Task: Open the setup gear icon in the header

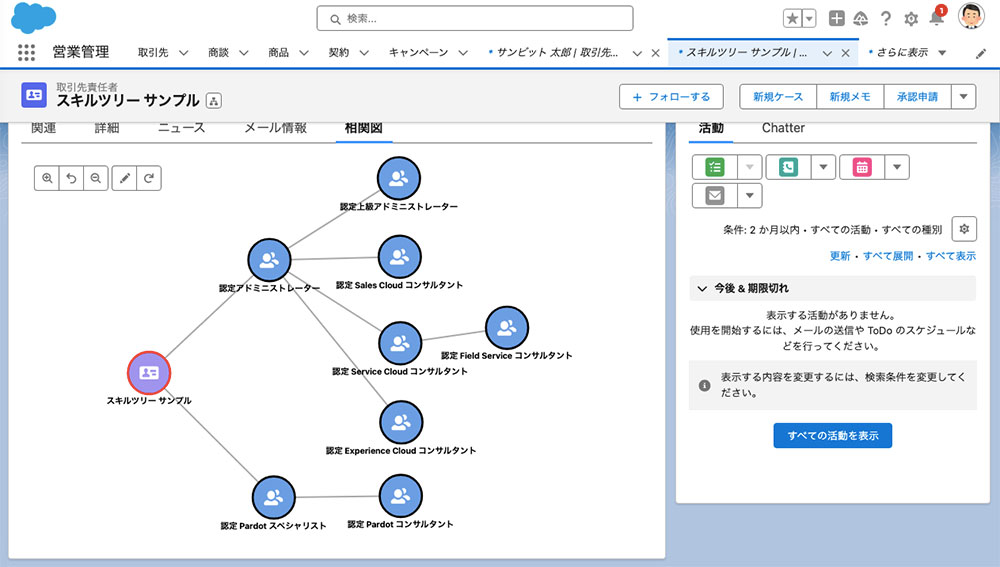Action: [x=911, y=19]
